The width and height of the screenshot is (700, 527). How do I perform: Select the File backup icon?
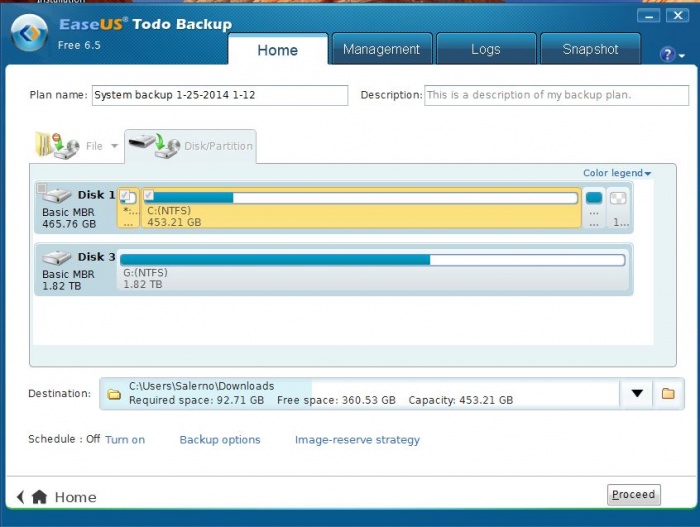(x=57, y=146)
